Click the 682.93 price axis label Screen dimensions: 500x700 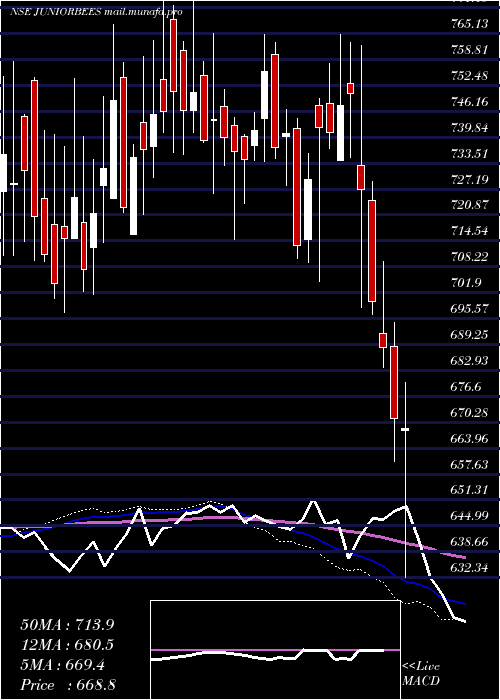[x=469, y=361]
